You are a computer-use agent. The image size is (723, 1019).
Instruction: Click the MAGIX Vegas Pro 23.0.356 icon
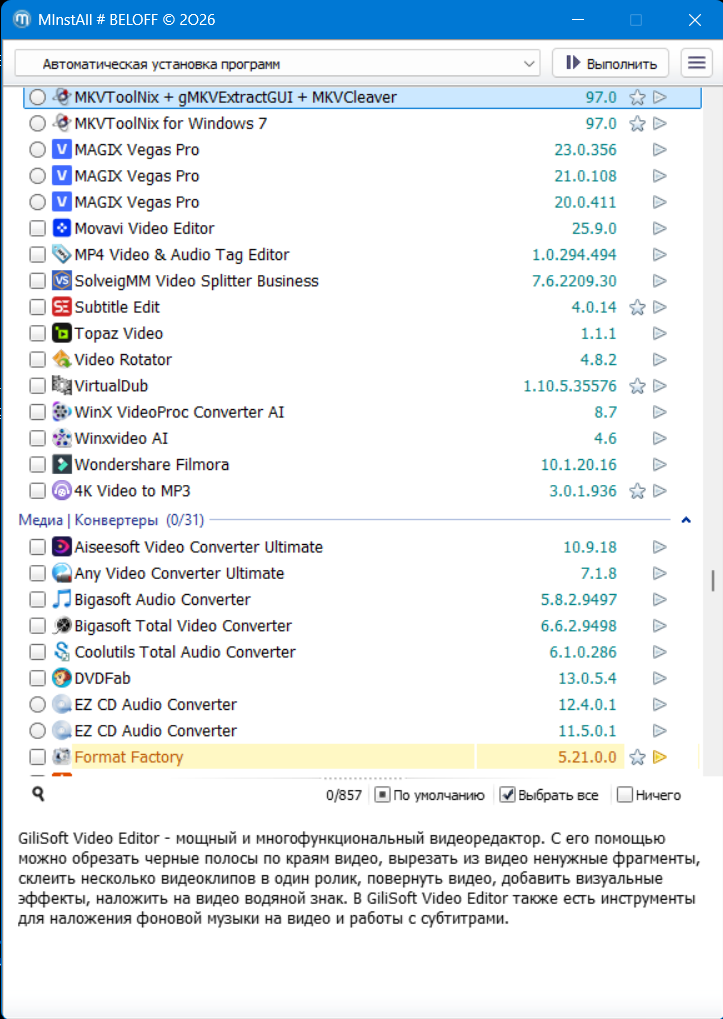point(61,150)
